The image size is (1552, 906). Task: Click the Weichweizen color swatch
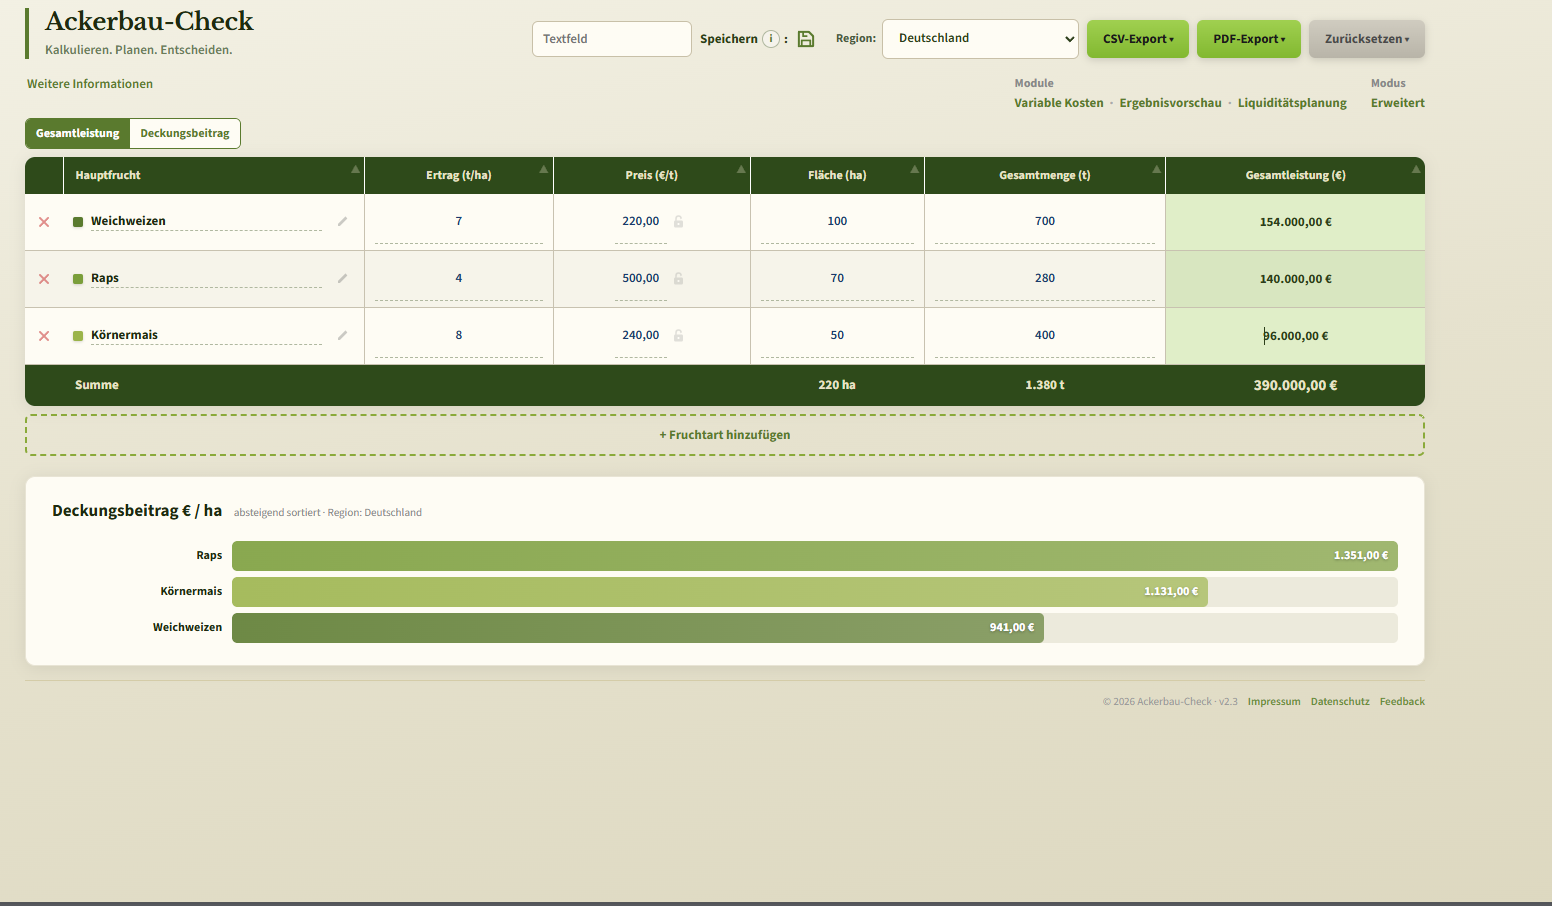coord(78,222)
